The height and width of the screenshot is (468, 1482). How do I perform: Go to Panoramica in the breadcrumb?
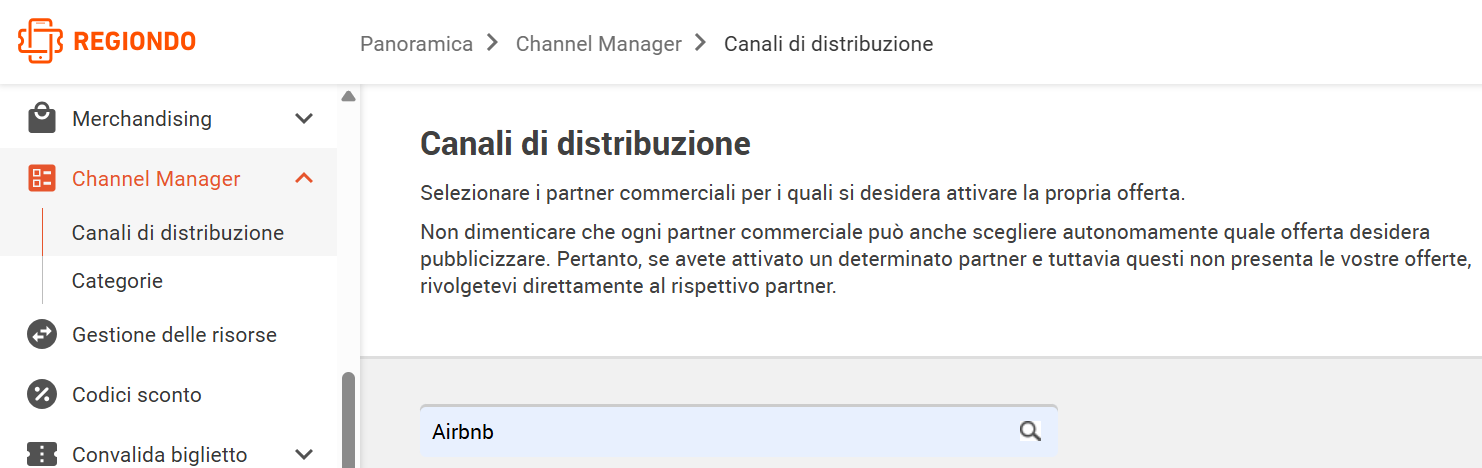click(416, 44)
